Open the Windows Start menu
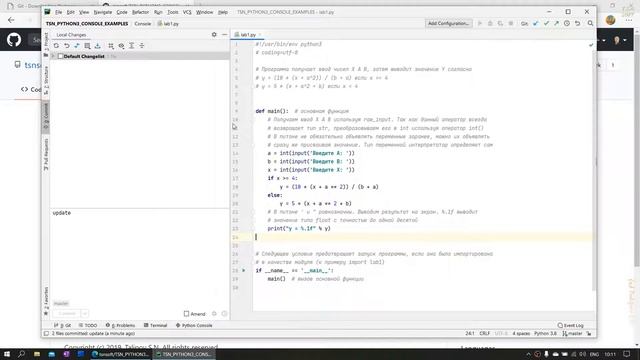The height and width of the screenshot is (360, 640). coord(7,354)
